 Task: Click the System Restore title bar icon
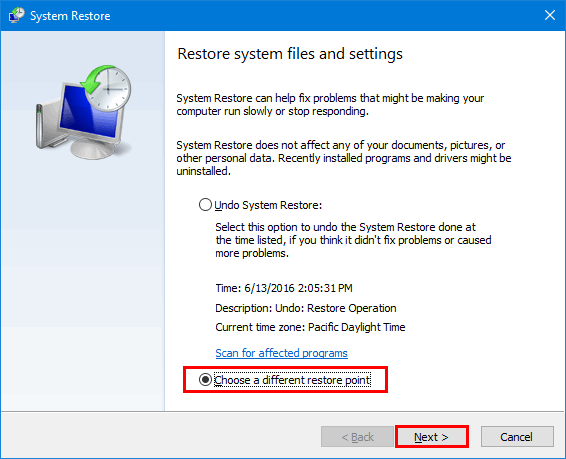pyautogui.click(x=16, y=15)
